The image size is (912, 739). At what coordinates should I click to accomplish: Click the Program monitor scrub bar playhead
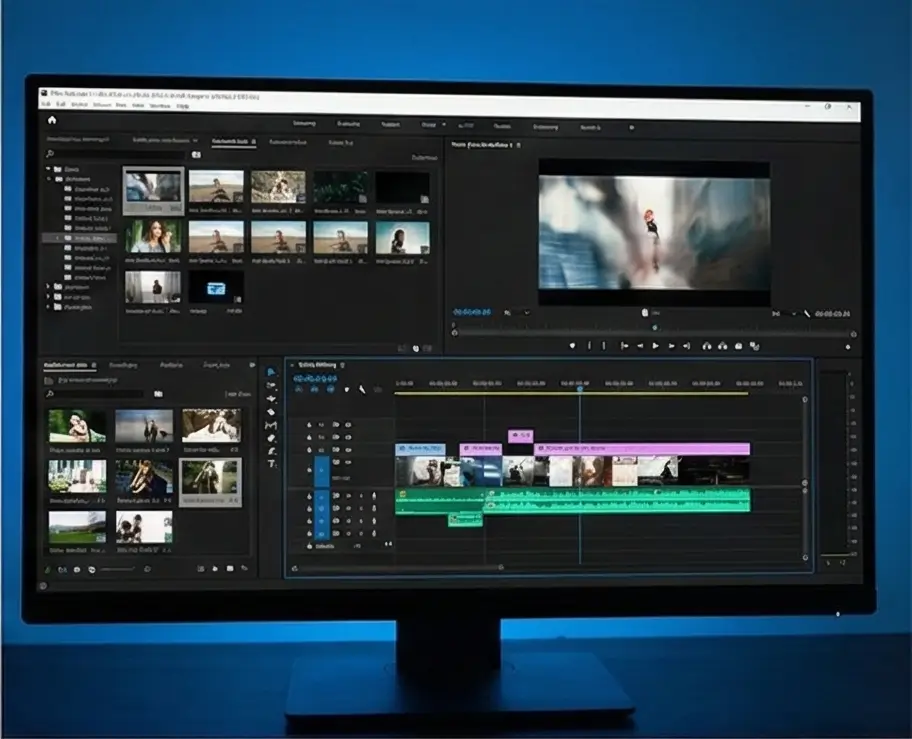tap(655, 327)
